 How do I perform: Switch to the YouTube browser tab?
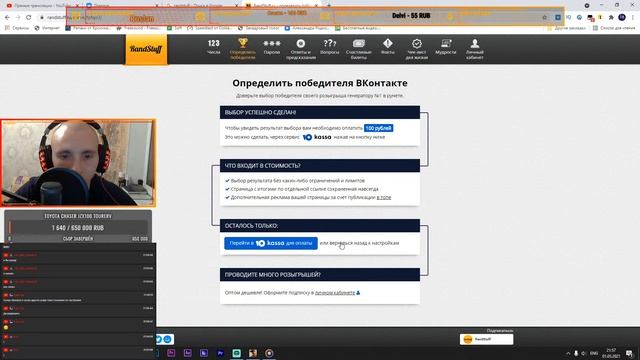coord(41,6)
